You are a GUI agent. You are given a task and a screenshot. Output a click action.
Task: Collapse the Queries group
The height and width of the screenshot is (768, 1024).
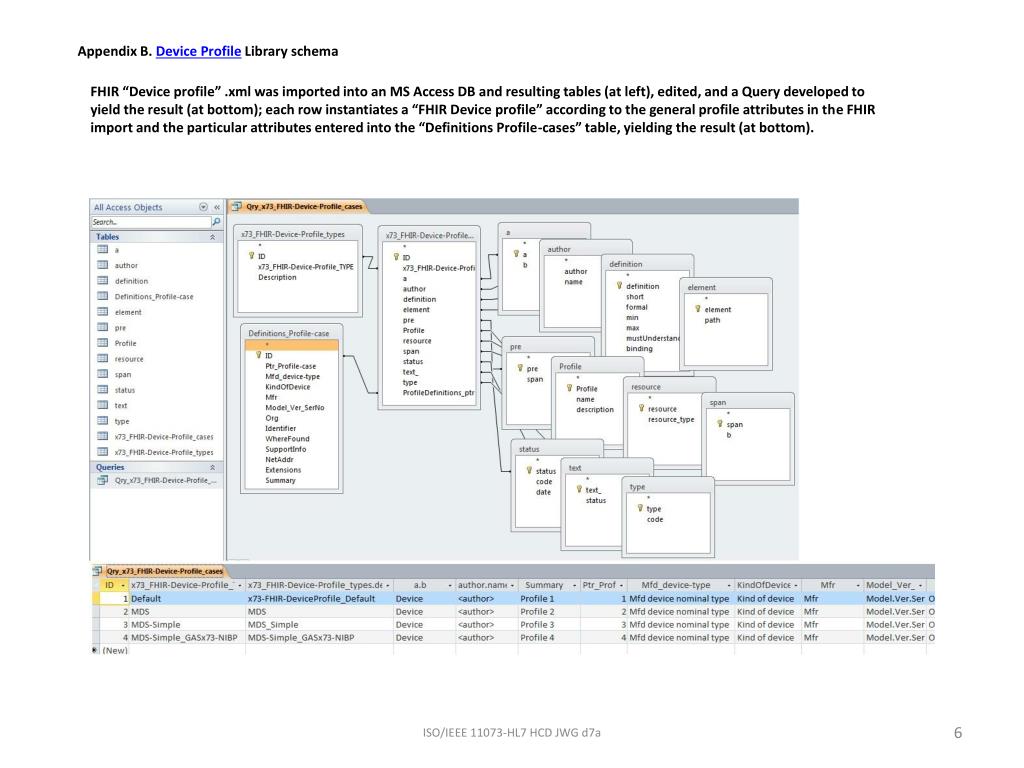[x=212, y=468]
